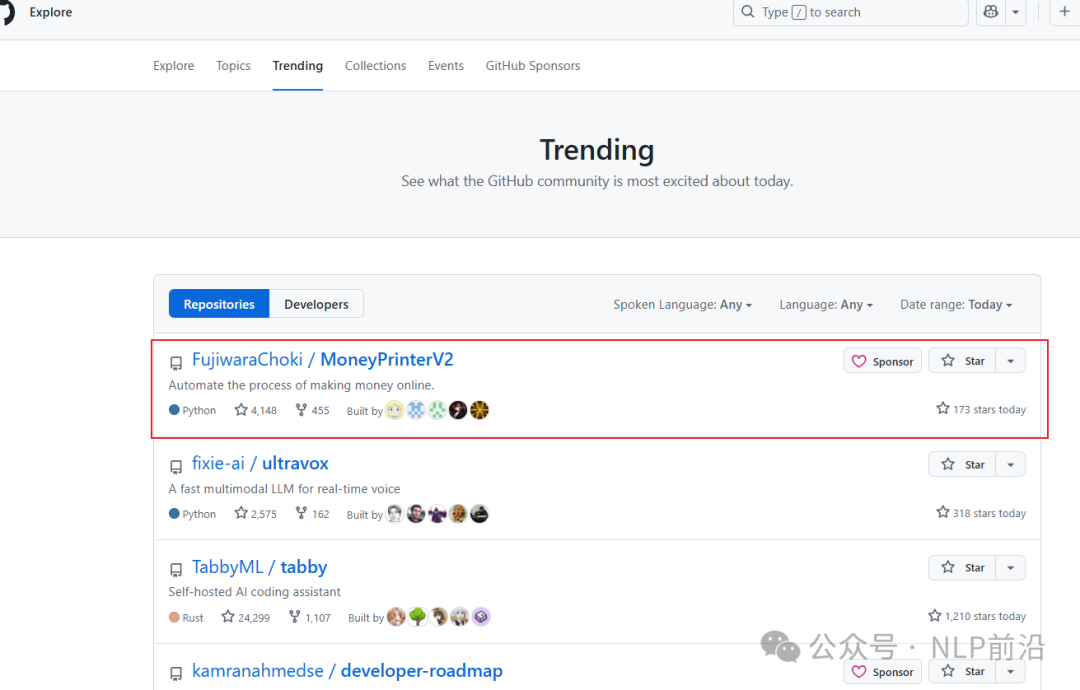Image resolution: width=1080 pixels, height=690 pixels.
Task: Open FujiwaraChoki / MoneyPrinterV2 repository link
Action: coord(322,359)
